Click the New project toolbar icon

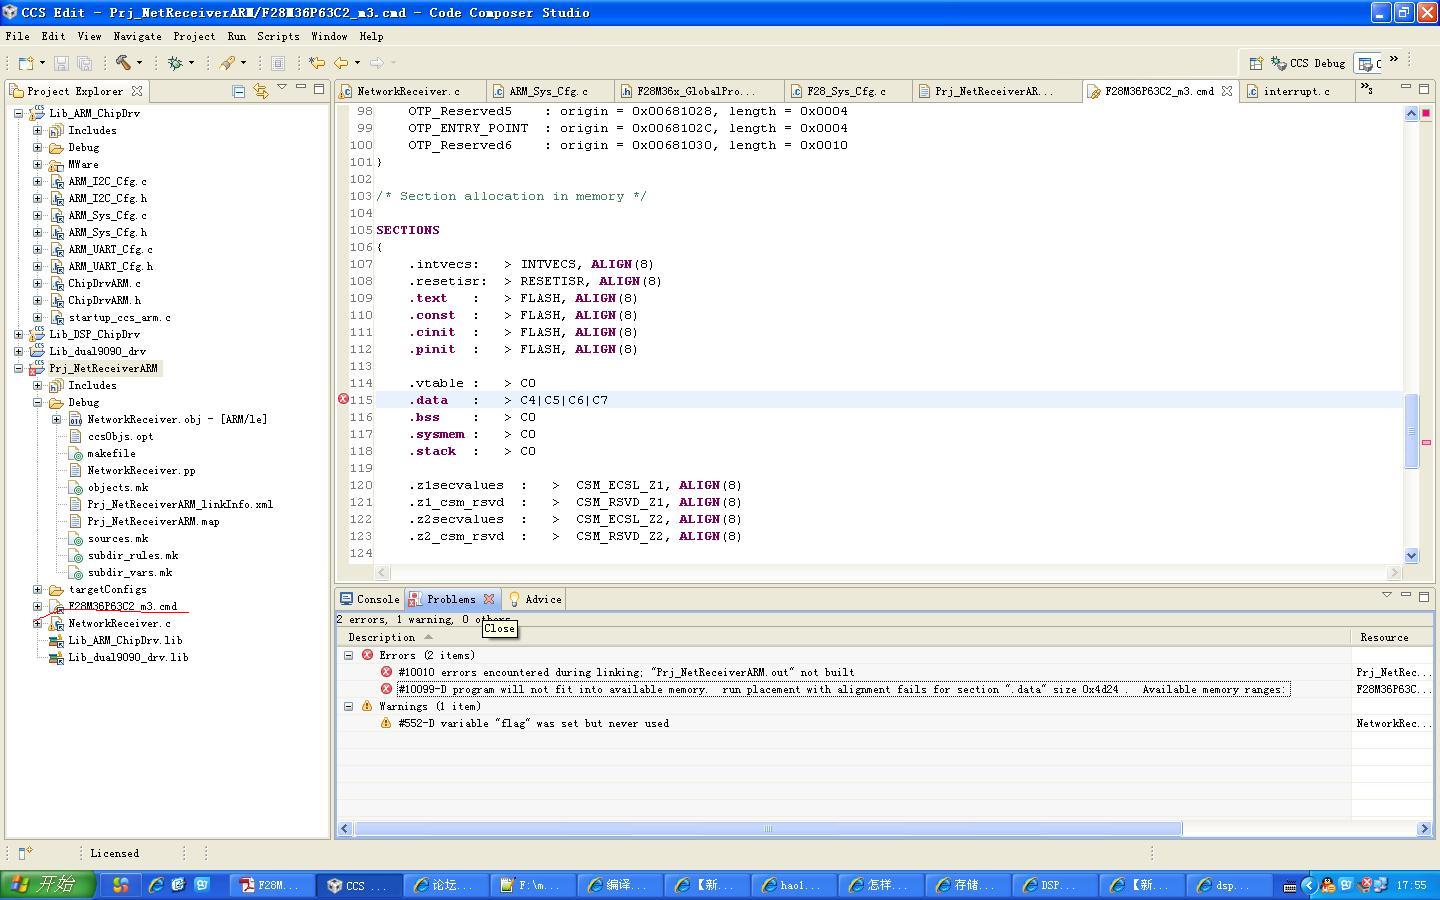pos(27,63)
